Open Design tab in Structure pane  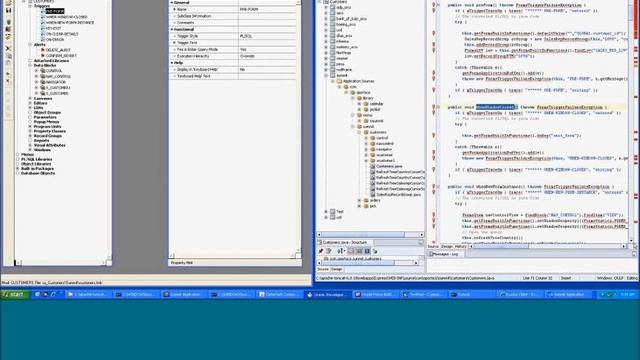click(337, 269)
